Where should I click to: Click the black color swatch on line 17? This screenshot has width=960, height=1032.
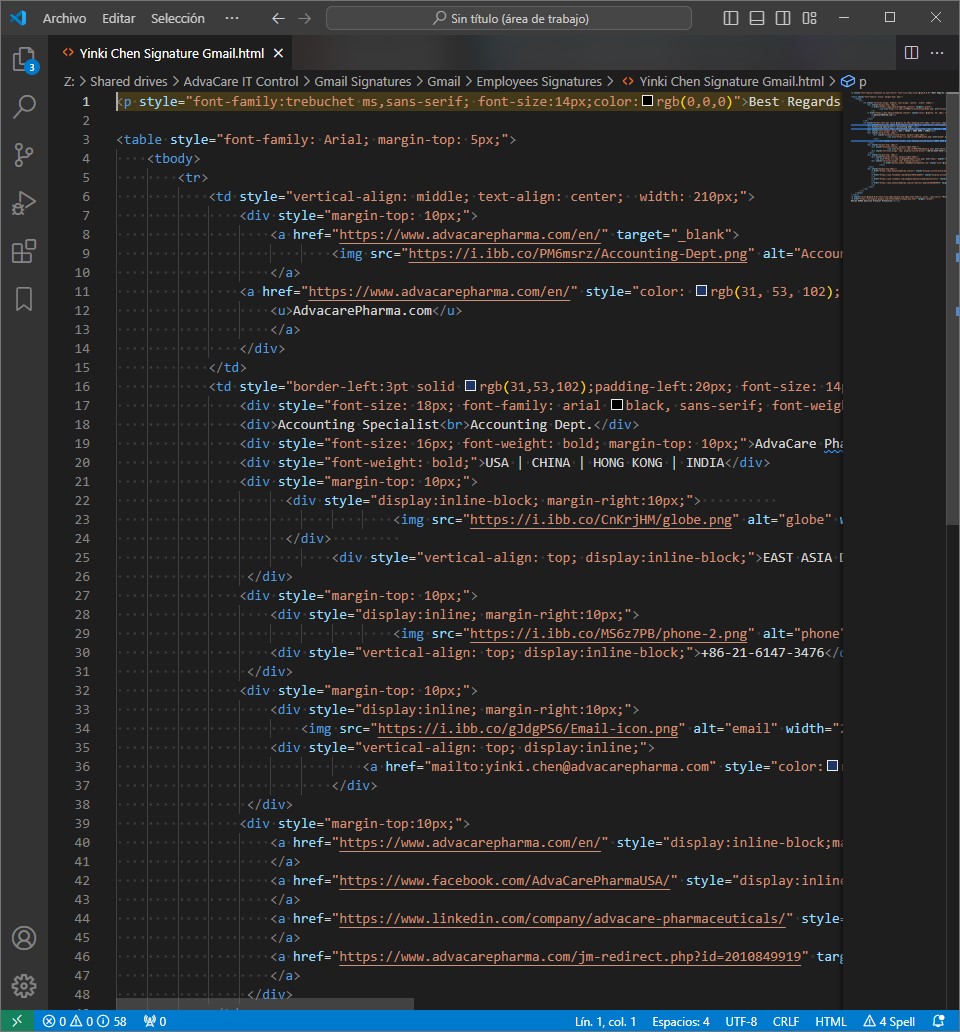click(x=617, y=405)
